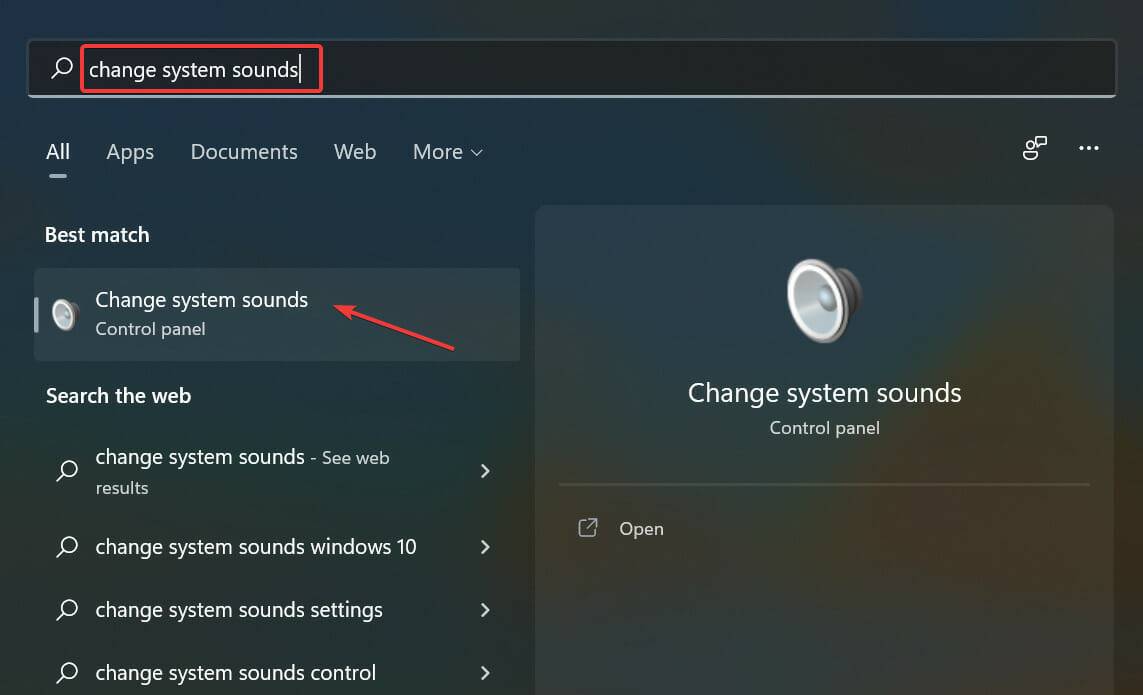Open the ellipsis options menu

click(1089, 148)
